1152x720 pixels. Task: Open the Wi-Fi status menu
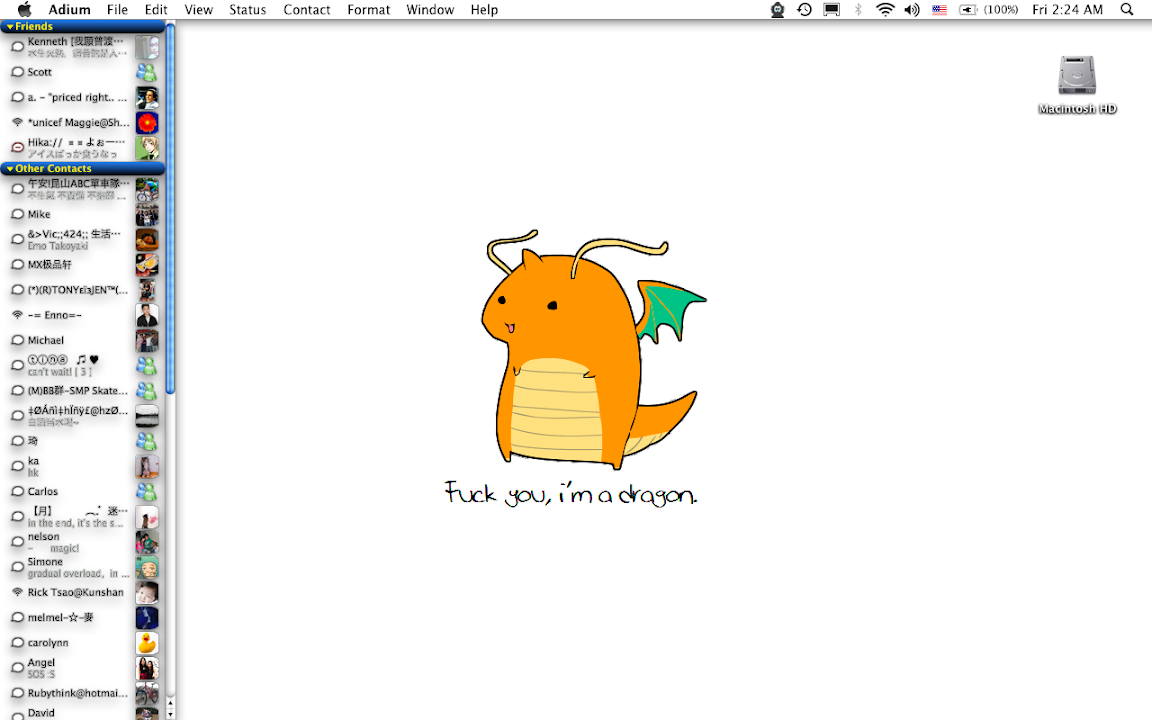[x=885, y=10]
